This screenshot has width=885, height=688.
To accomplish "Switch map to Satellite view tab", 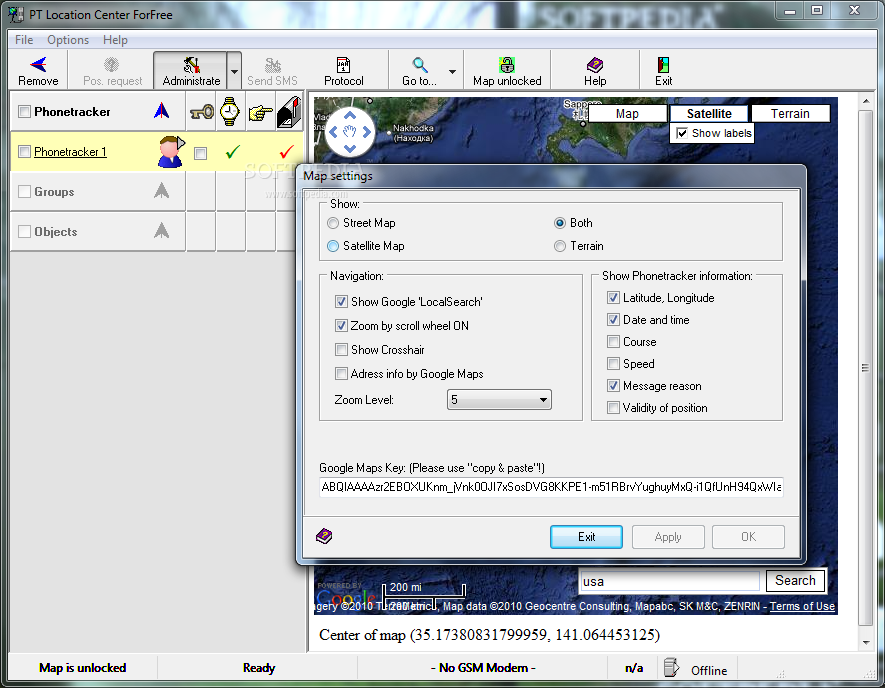I will 709,113.
